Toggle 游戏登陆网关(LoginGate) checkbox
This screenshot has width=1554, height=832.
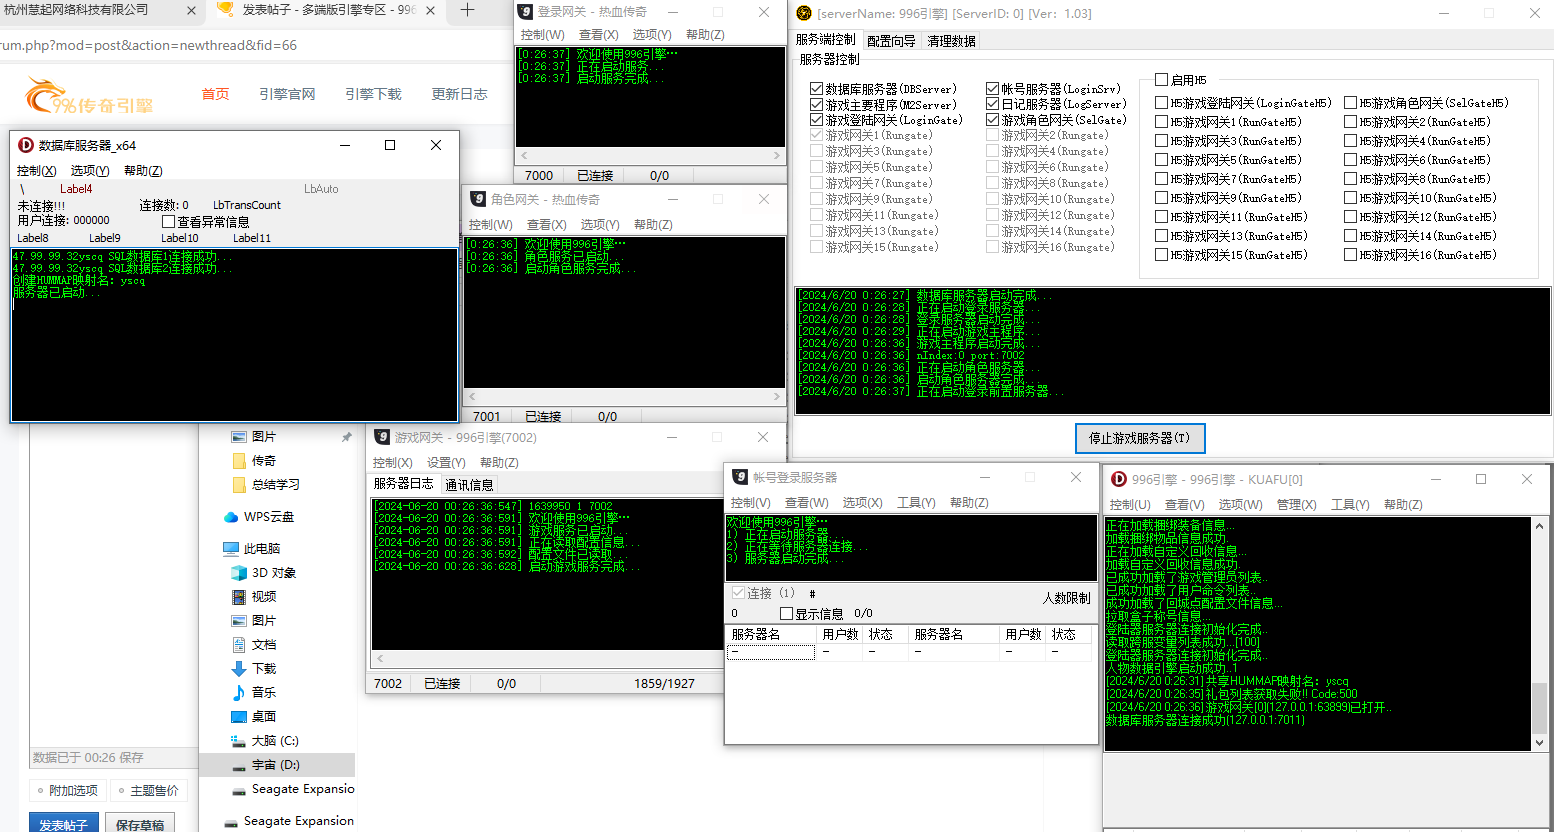pyautogui.click(x=816, y=120)
